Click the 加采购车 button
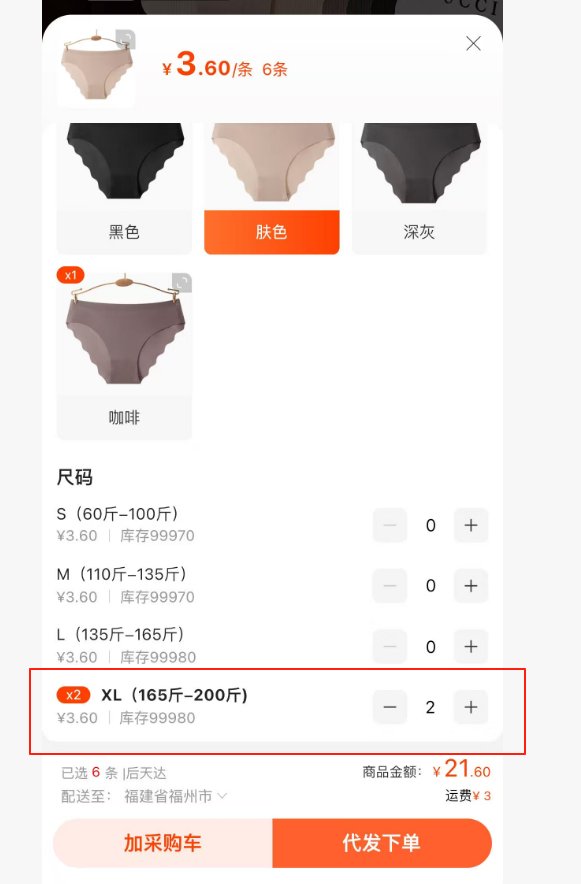The image size is (581, 884). click(163, 843)
